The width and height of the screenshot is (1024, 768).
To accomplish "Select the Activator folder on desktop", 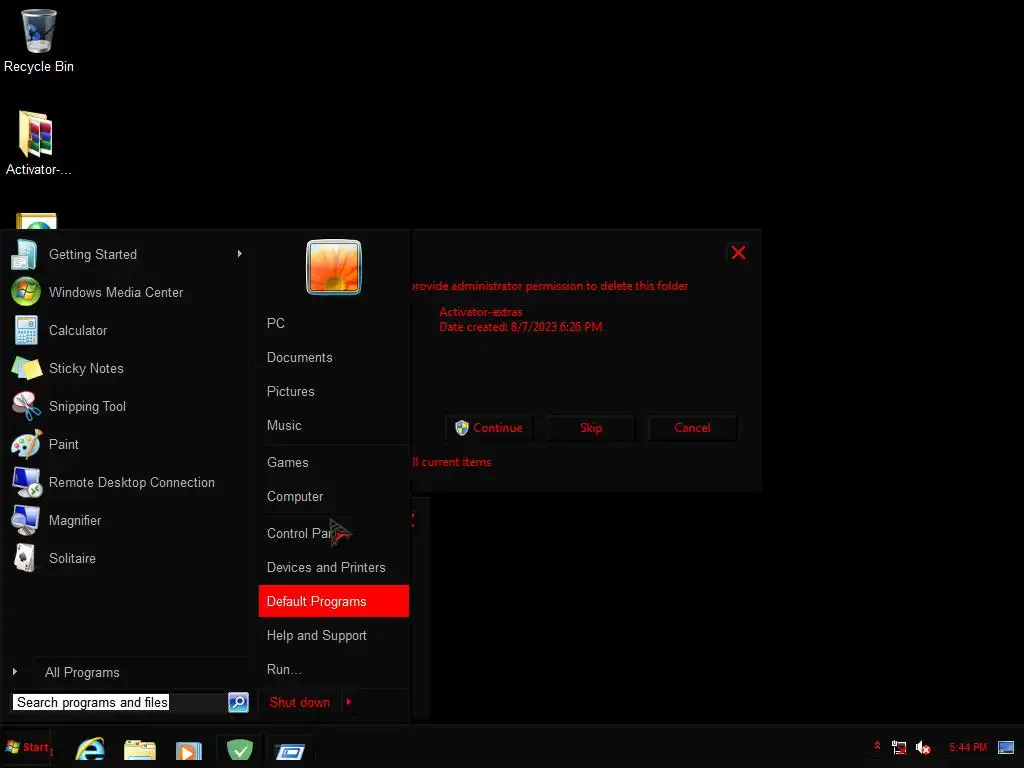I will point(38,143).
